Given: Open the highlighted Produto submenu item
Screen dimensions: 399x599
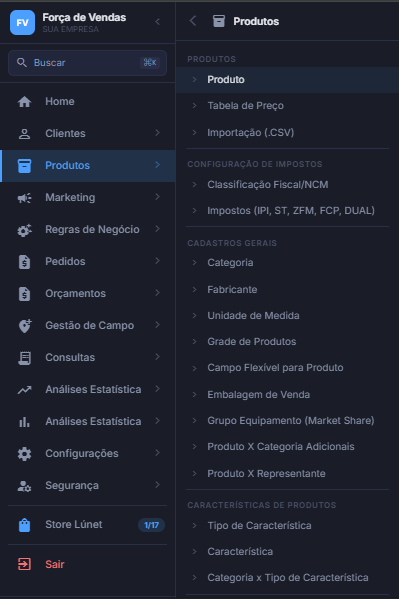Looking at the screenshot, I should click(x=287, y=80).
